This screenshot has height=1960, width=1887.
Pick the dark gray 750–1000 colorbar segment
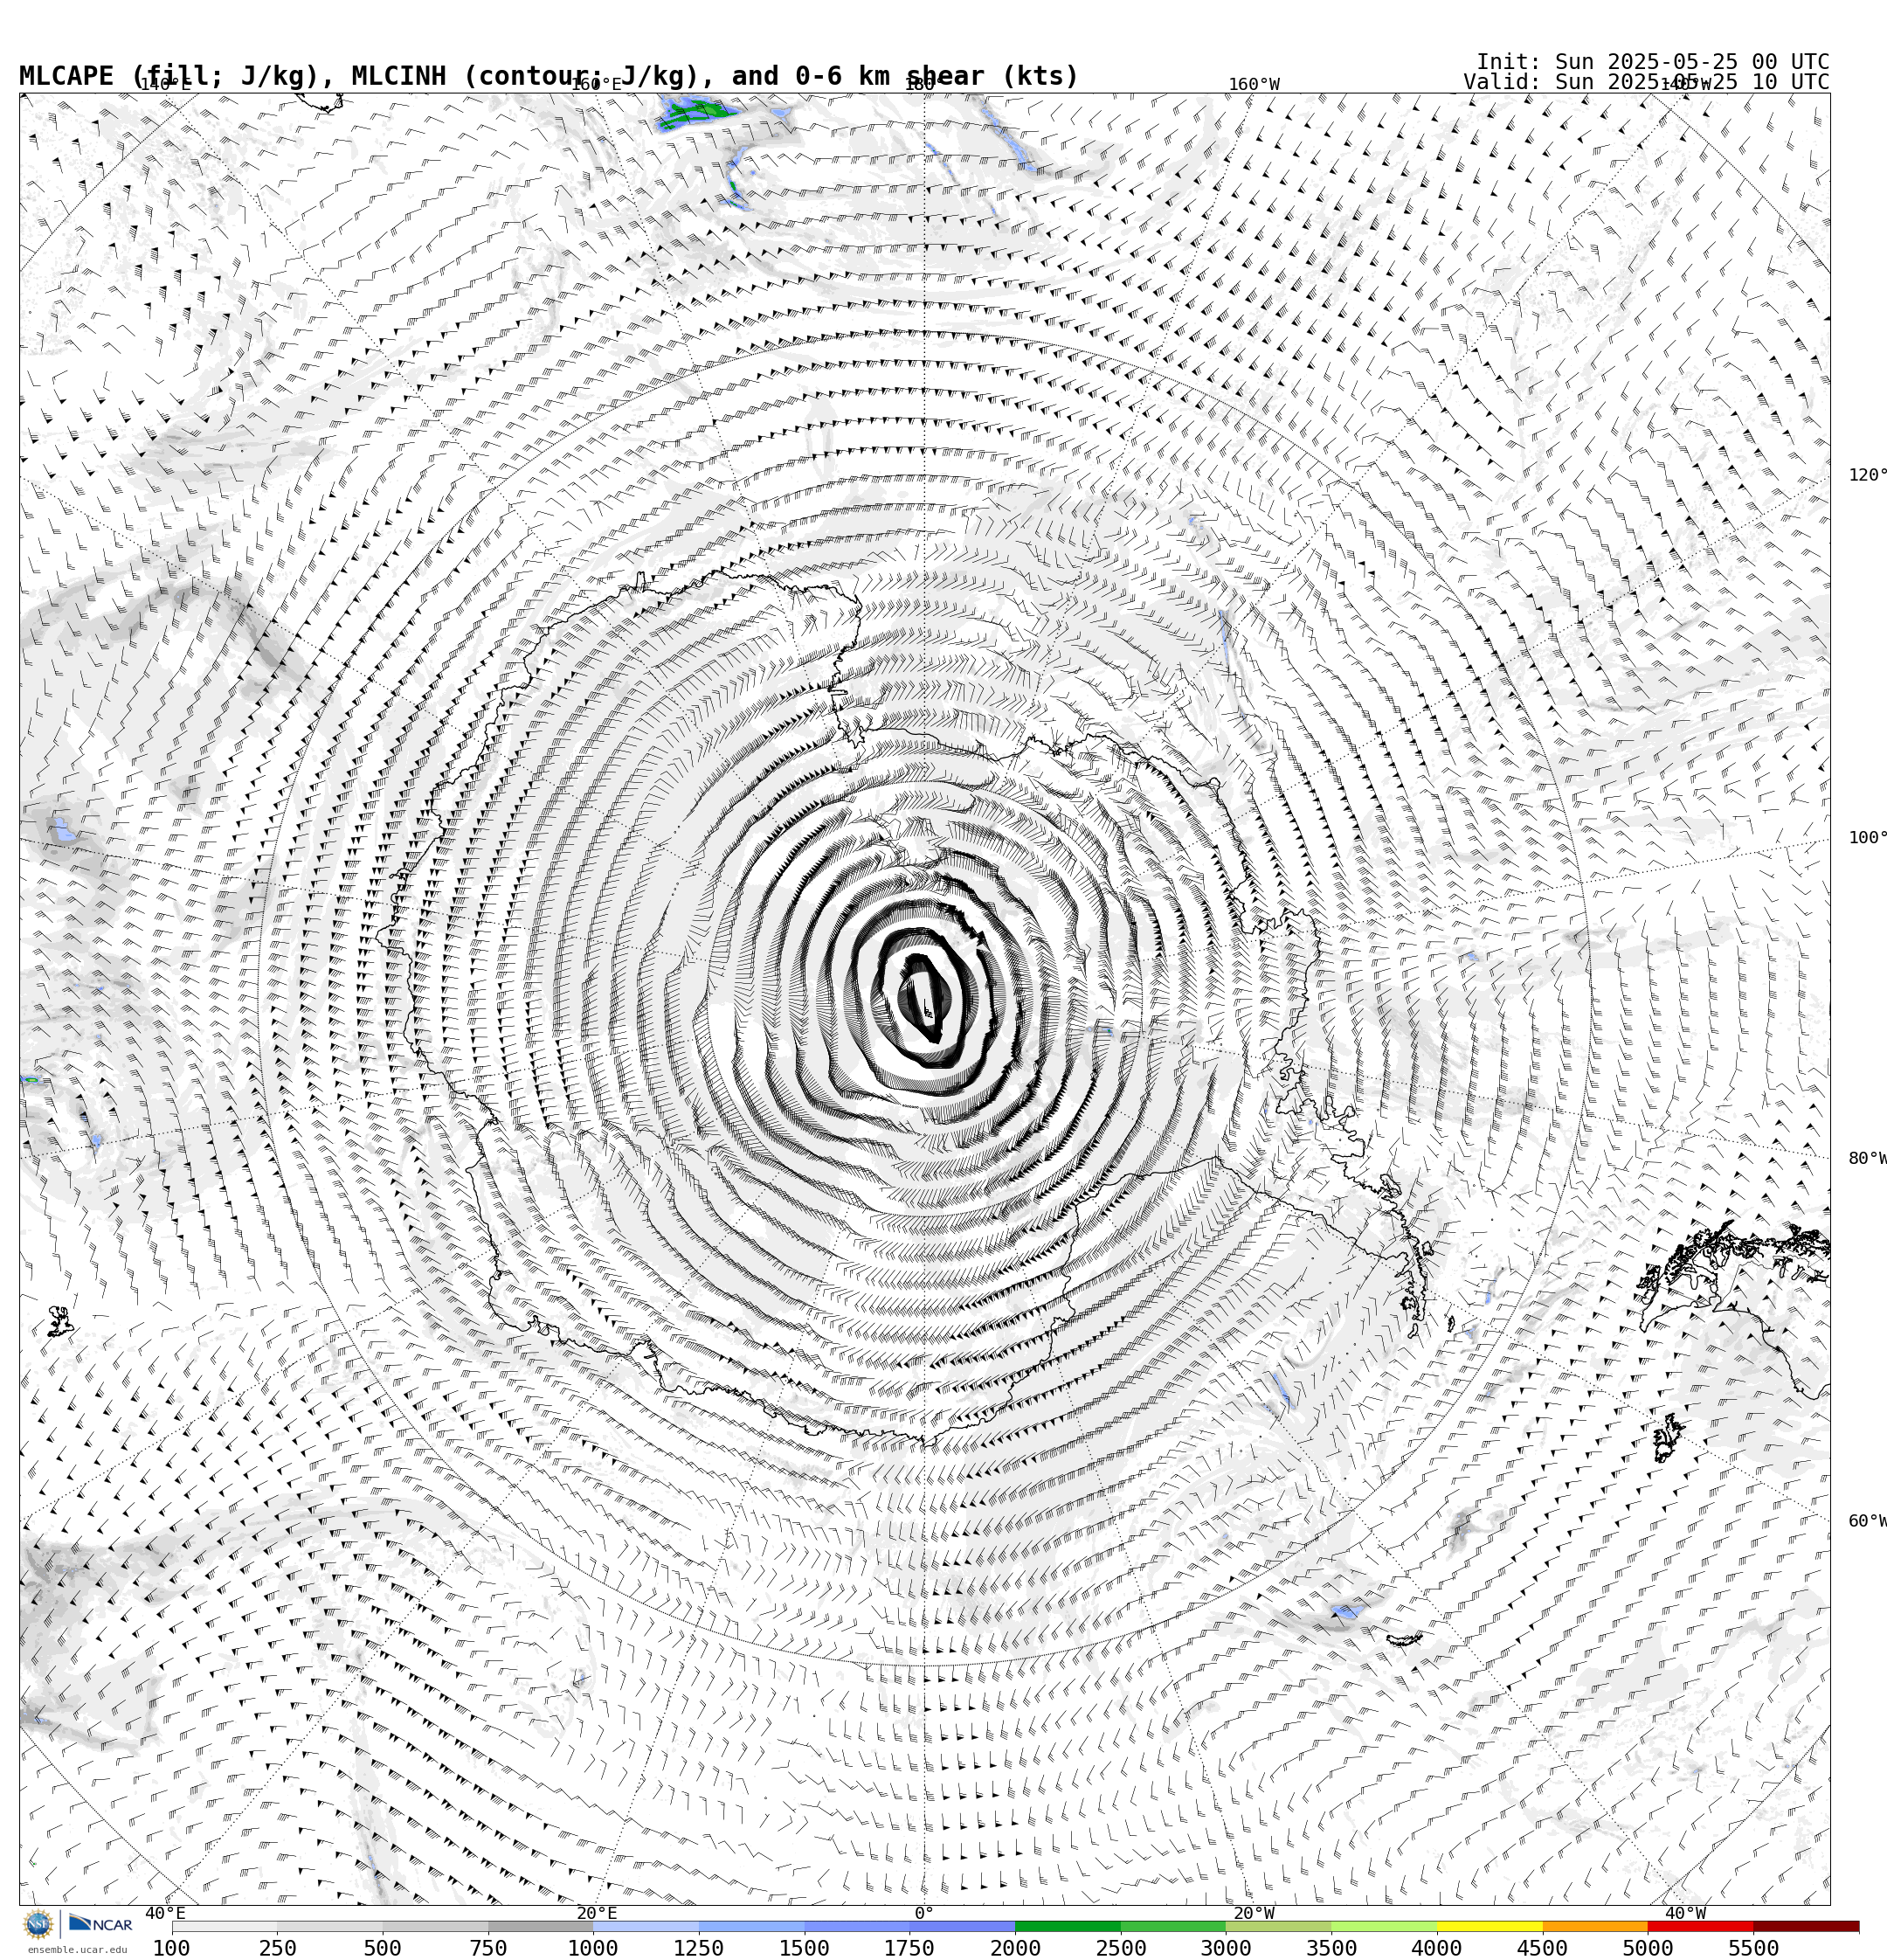coord(540,1926)
